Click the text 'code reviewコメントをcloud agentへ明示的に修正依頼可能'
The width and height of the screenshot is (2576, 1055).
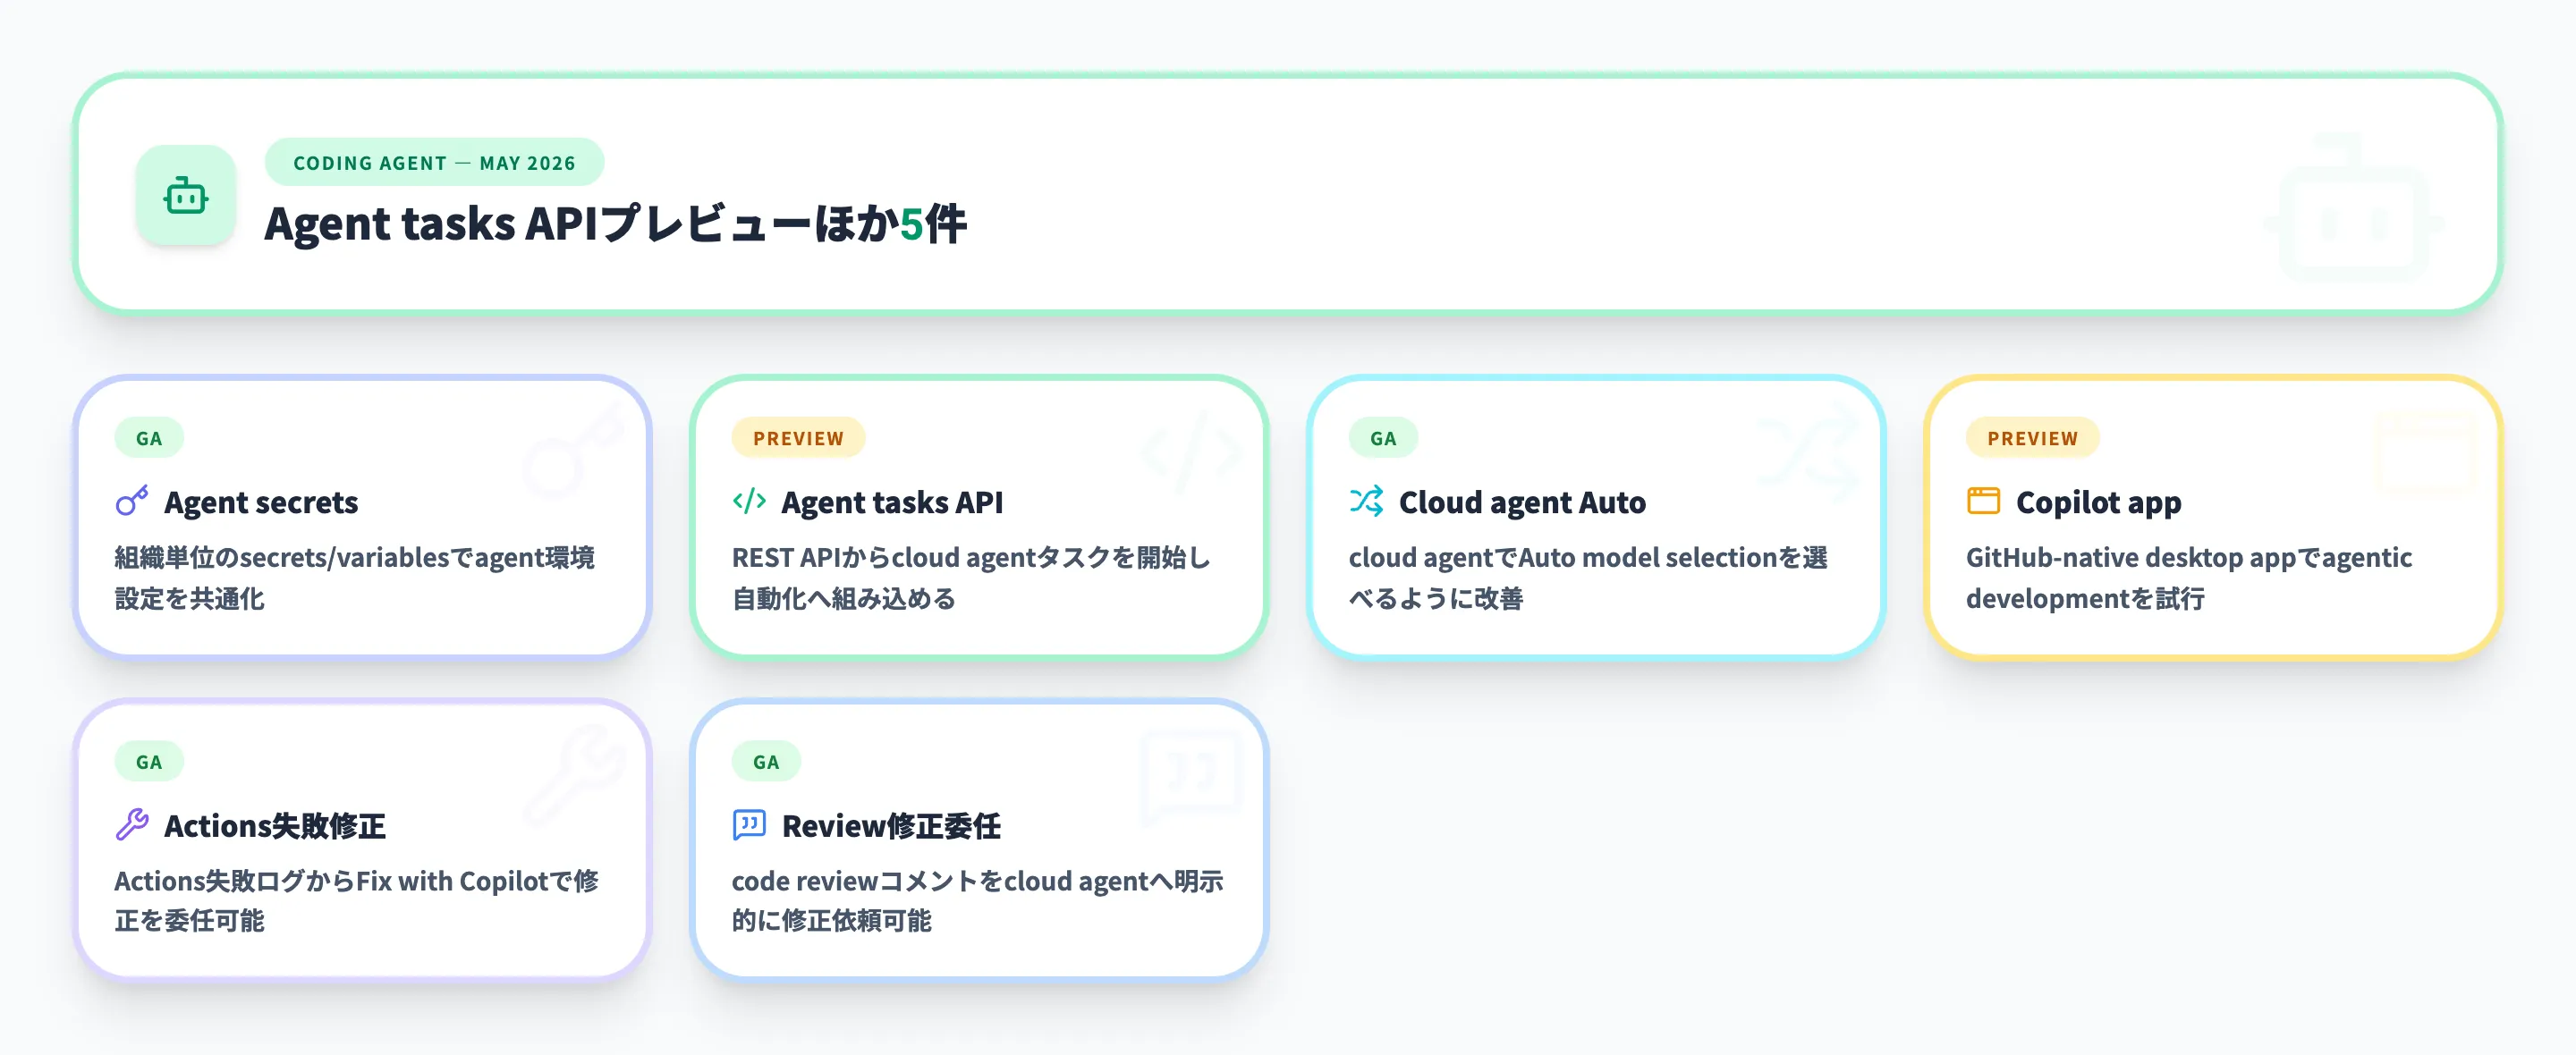click(977, 901)
